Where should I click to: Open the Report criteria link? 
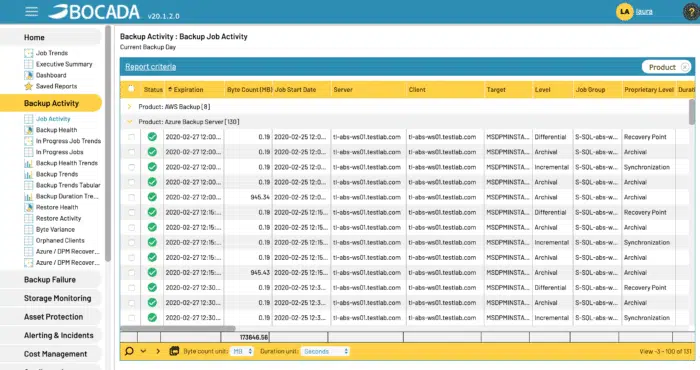(x=150, y=67)
